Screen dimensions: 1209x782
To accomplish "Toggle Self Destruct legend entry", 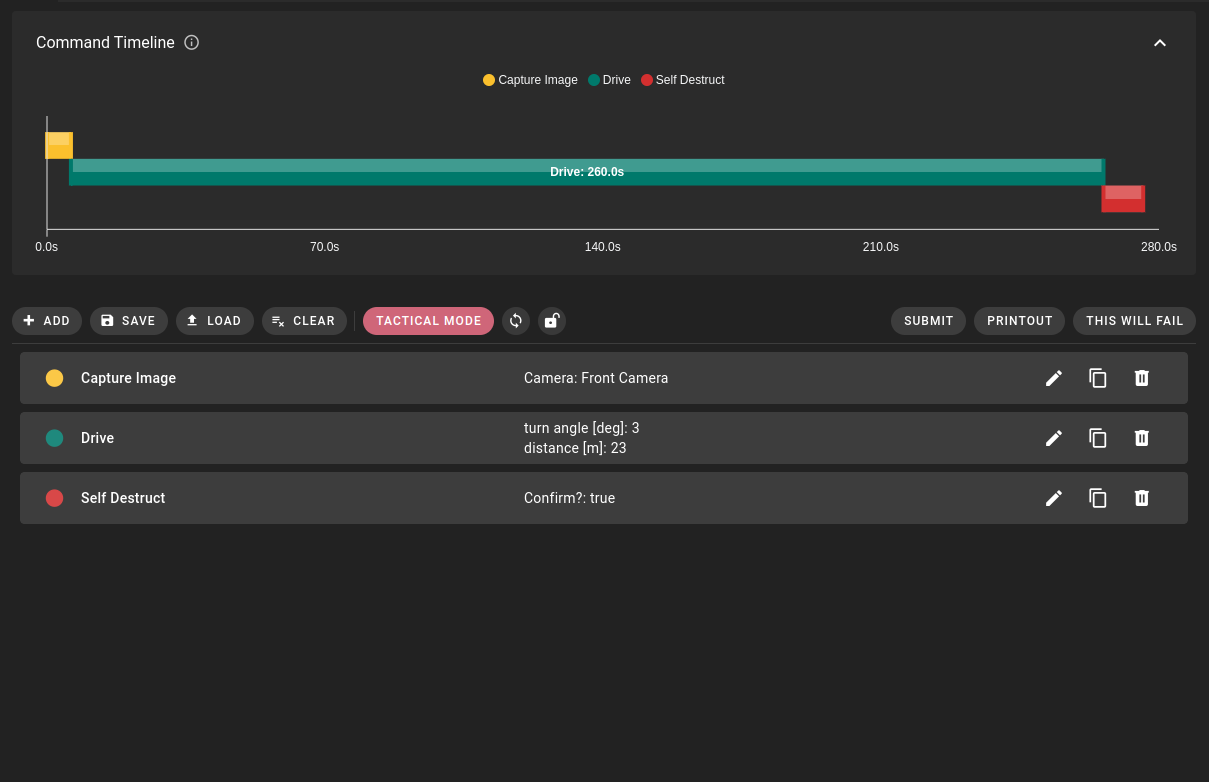I will pyautogui.click(x=683, y=80).
